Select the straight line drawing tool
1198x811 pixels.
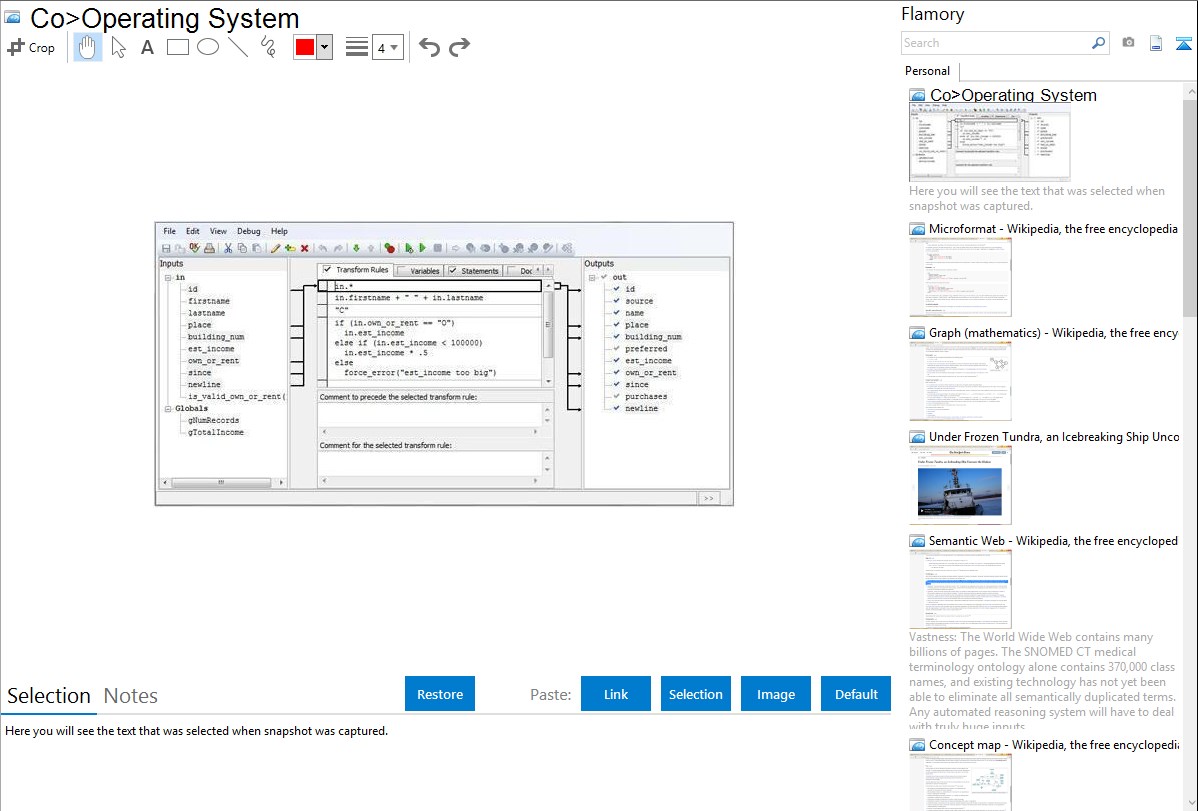[x=238, y=47]
